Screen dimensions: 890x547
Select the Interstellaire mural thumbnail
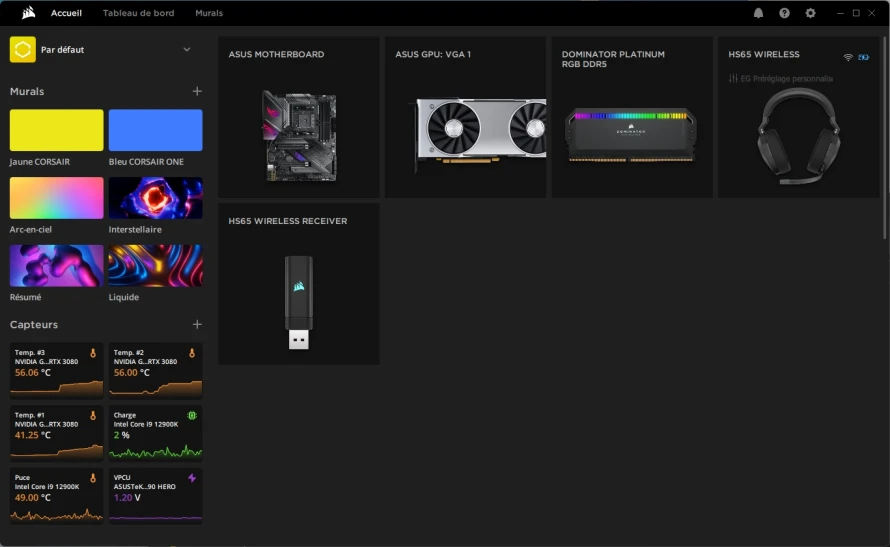pyautogui.click(x=156, y=197)
